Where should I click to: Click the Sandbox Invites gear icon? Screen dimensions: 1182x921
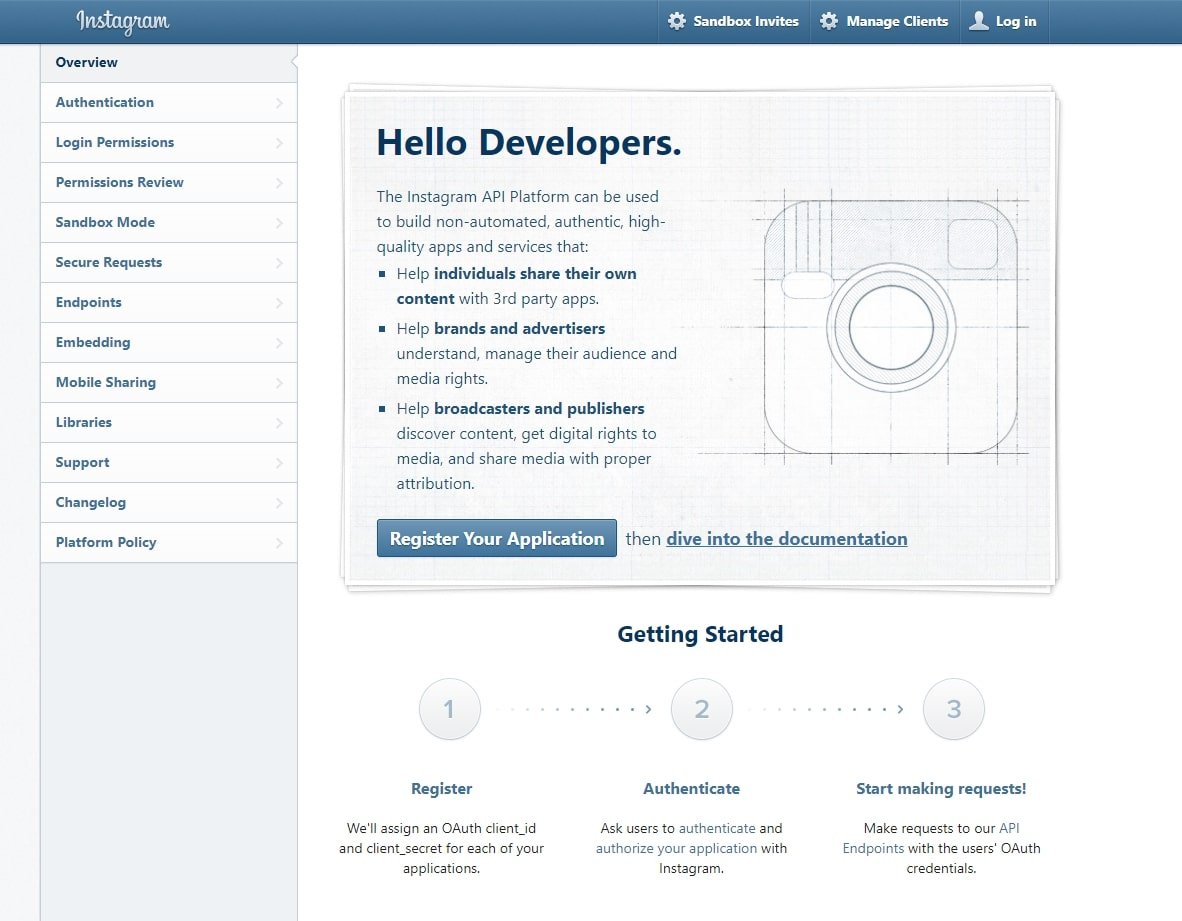677,21
